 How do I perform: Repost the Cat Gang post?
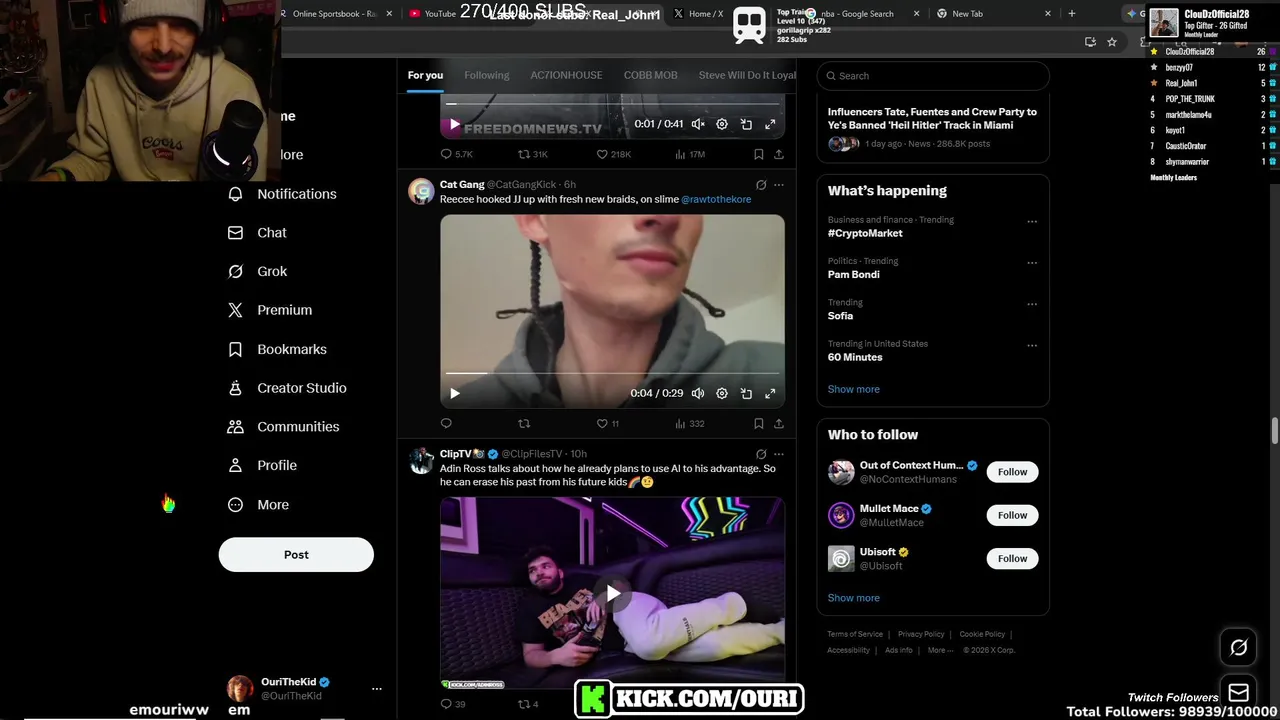(x=524, y=423)
